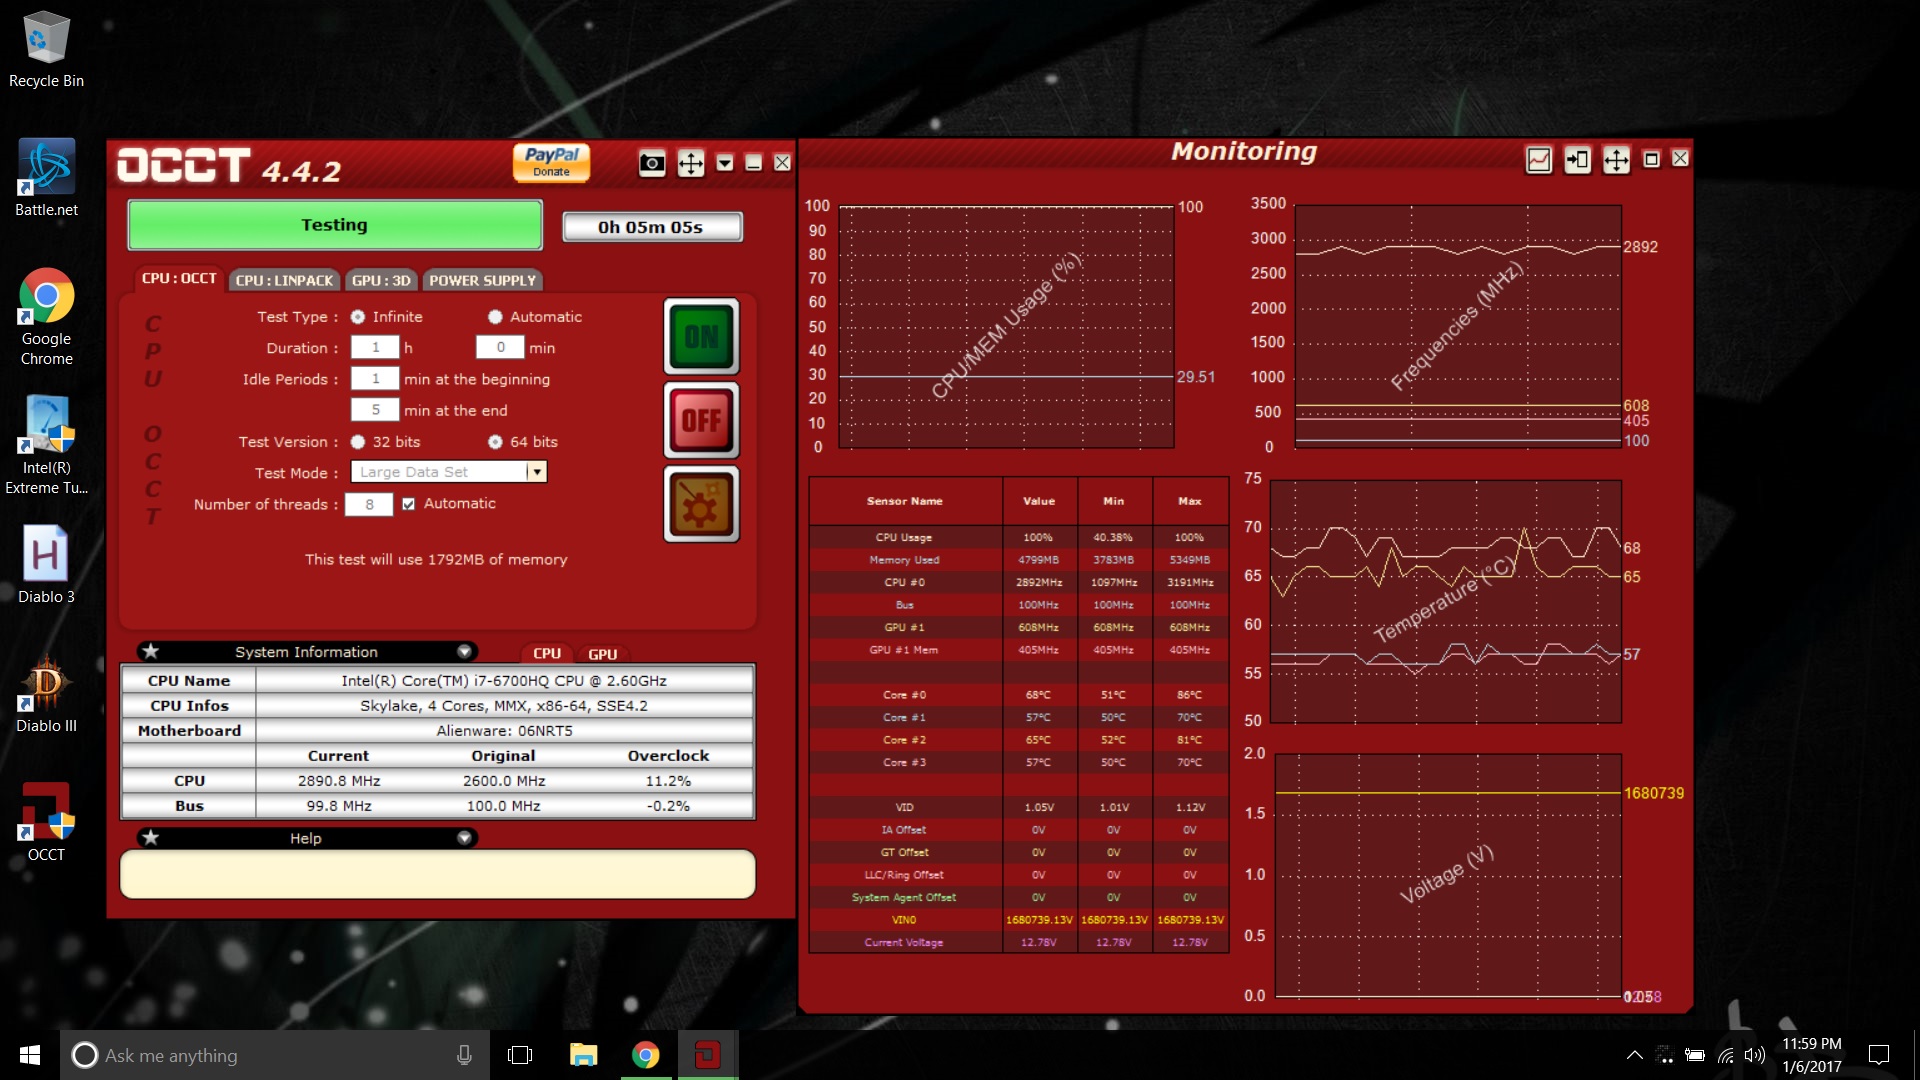Click the idle minutes at the beginning field
This screenshot has width=1920, height=1080.
click(375, 379)
